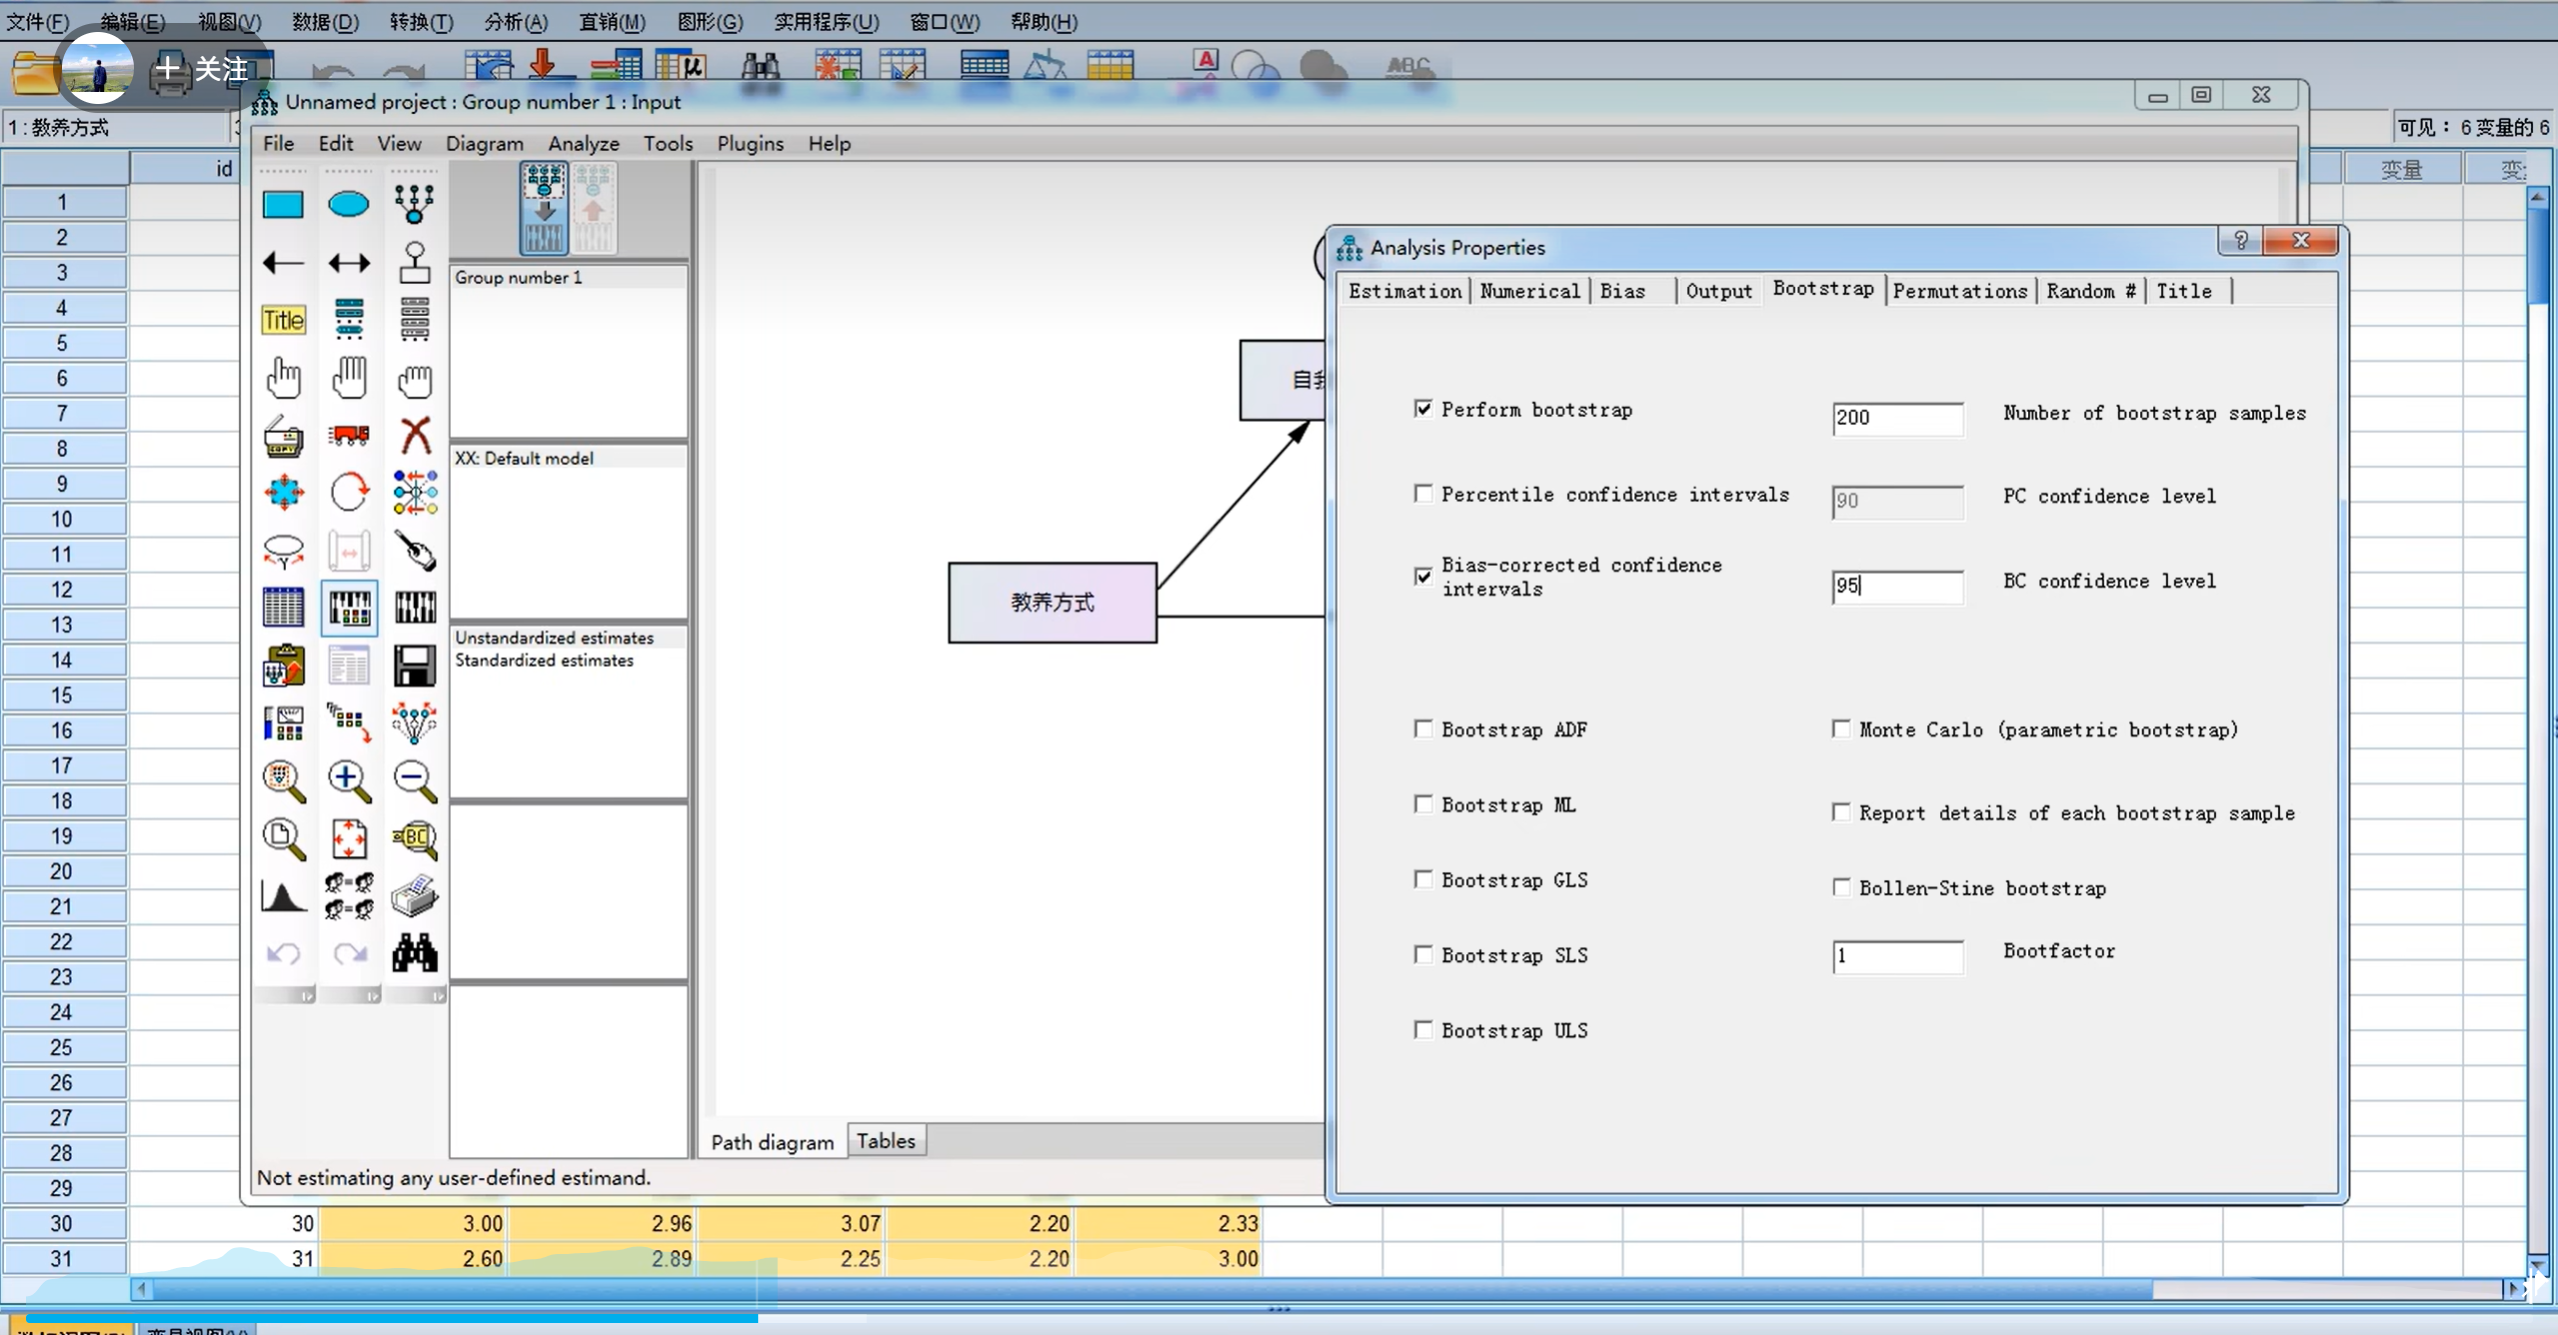Click the number of bootstrap samples field
Viewport: 2558px width, 1335px height.
tap(1896, 418)
